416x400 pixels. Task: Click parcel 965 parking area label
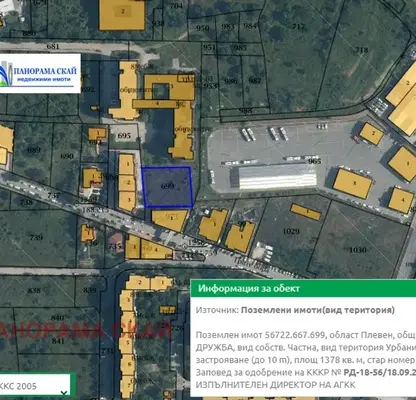click(315, 161)
